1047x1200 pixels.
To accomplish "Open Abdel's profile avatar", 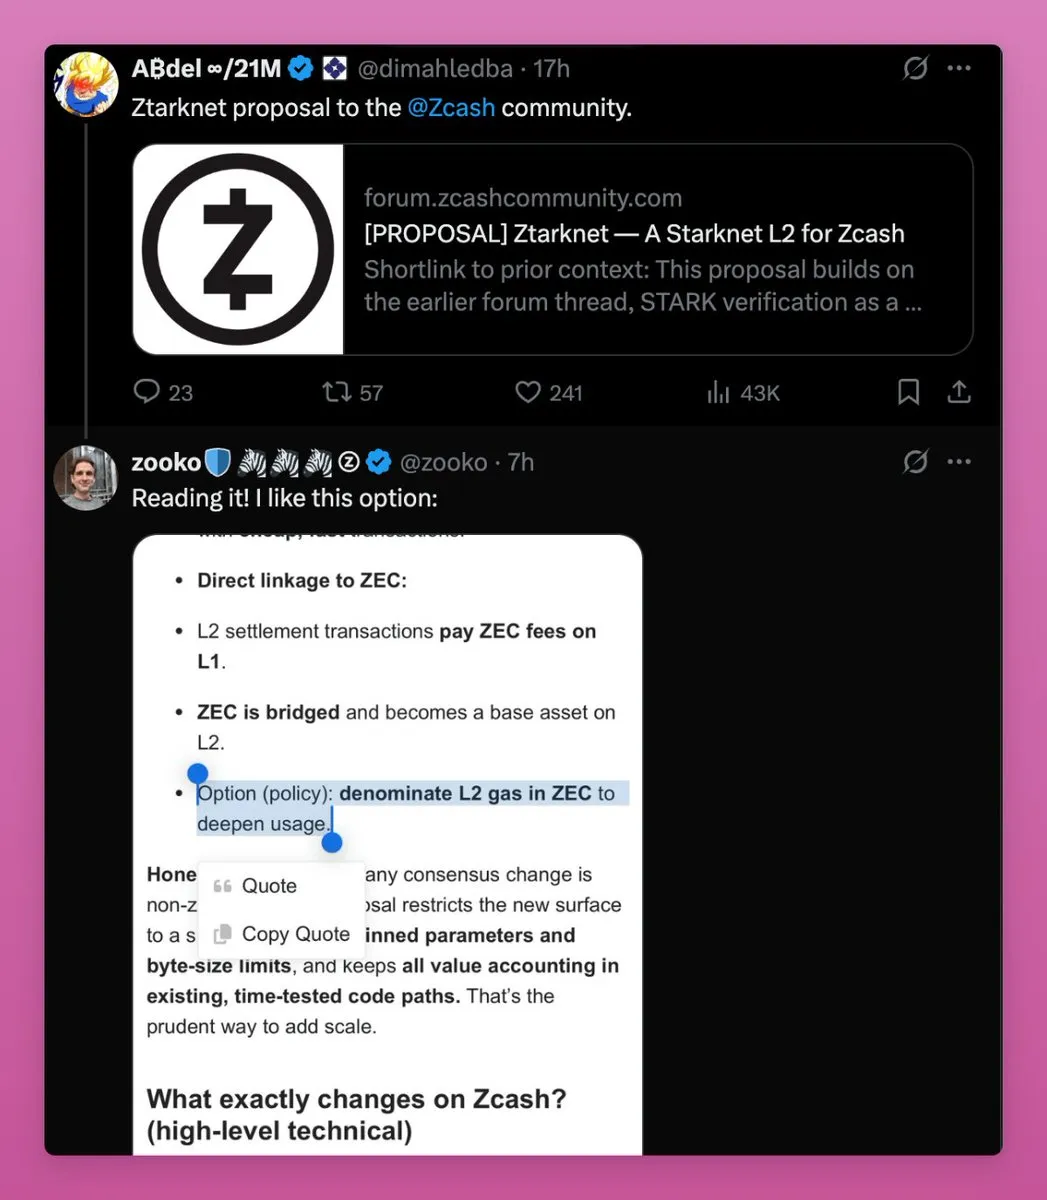I will pos(86,84).
